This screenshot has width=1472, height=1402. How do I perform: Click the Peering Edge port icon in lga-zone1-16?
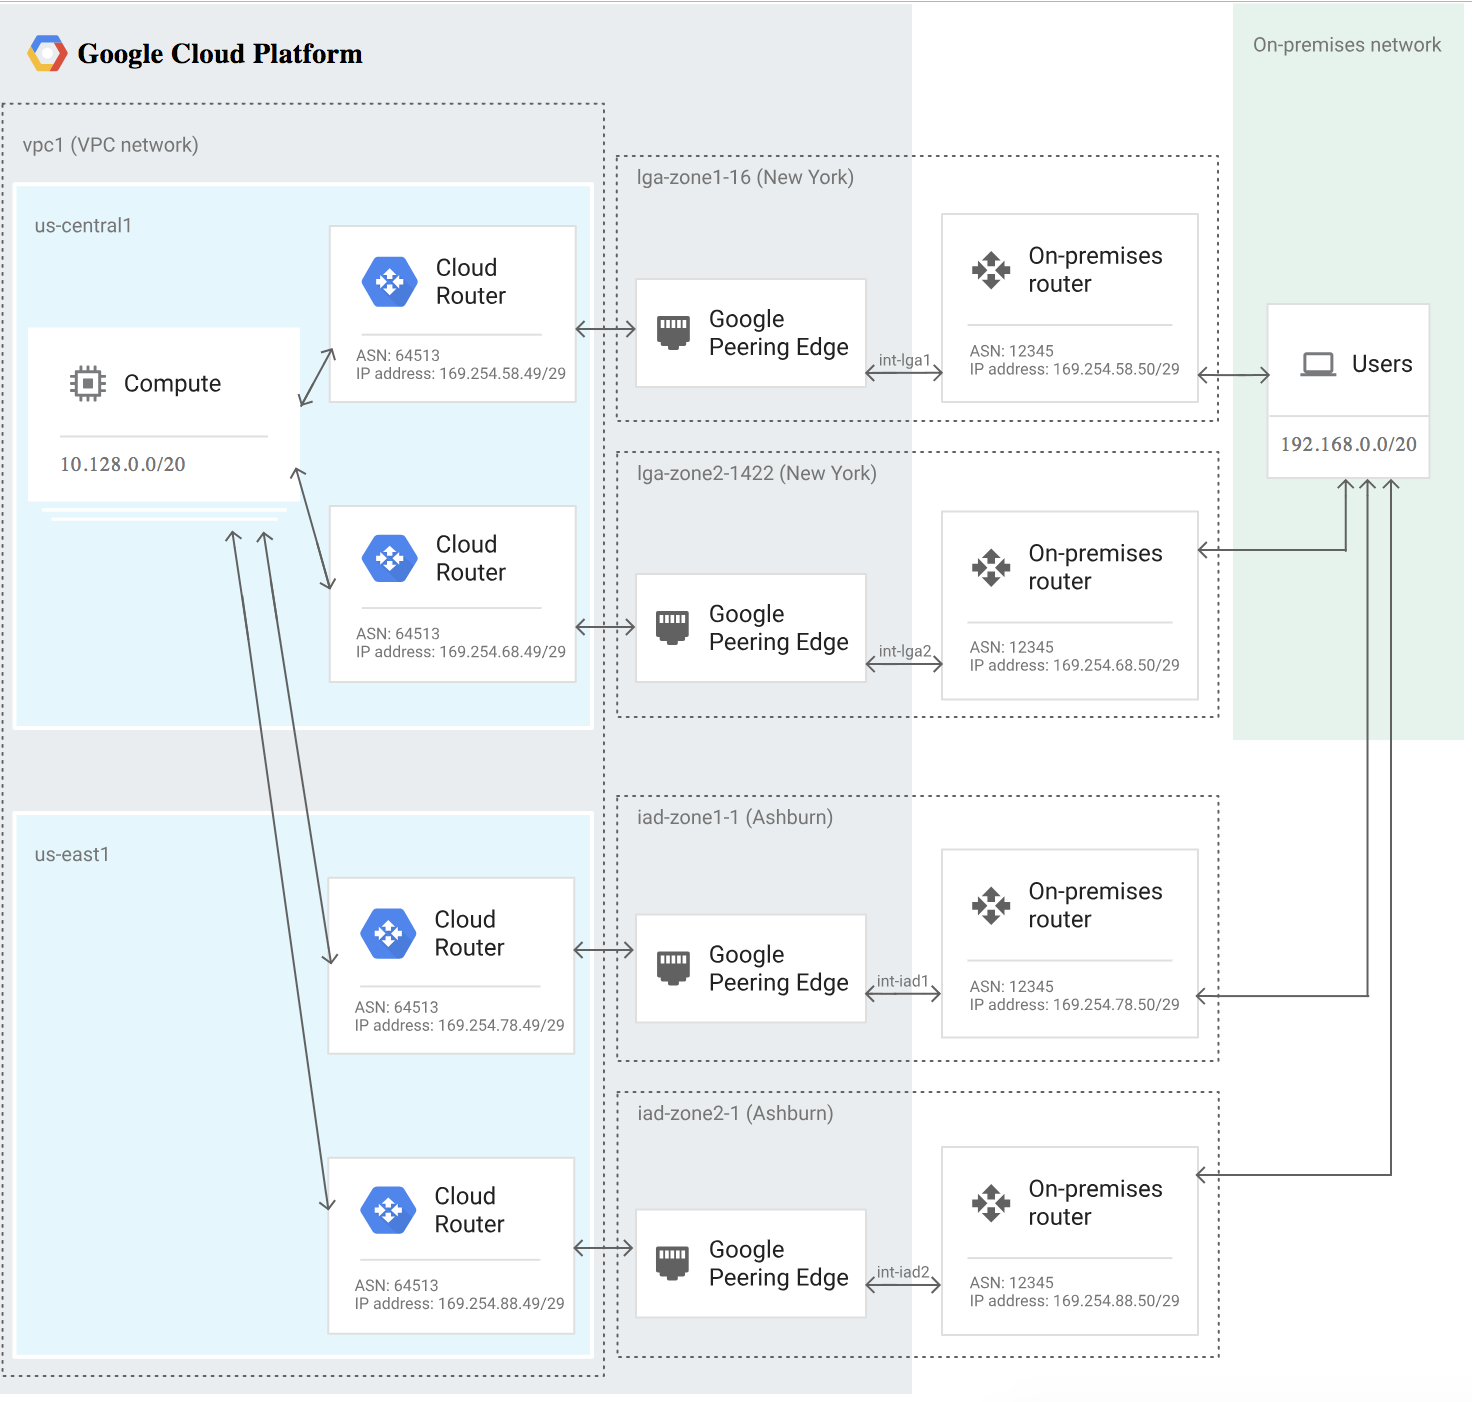click(x=673, y=331)
